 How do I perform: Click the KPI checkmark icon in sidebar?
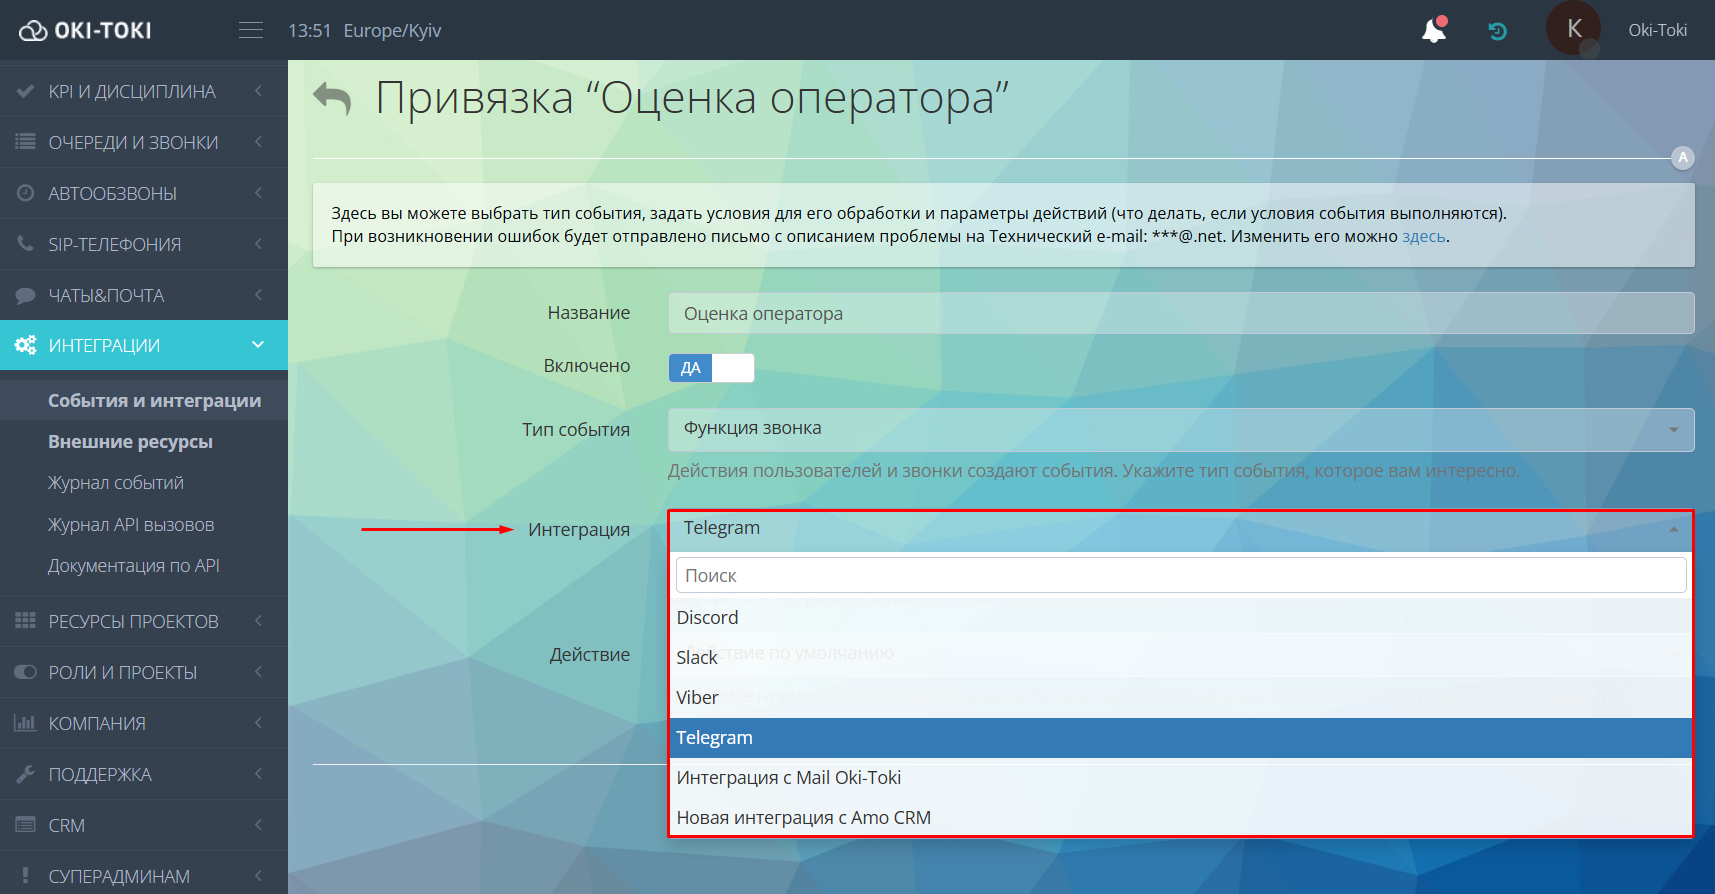[26, 91]
